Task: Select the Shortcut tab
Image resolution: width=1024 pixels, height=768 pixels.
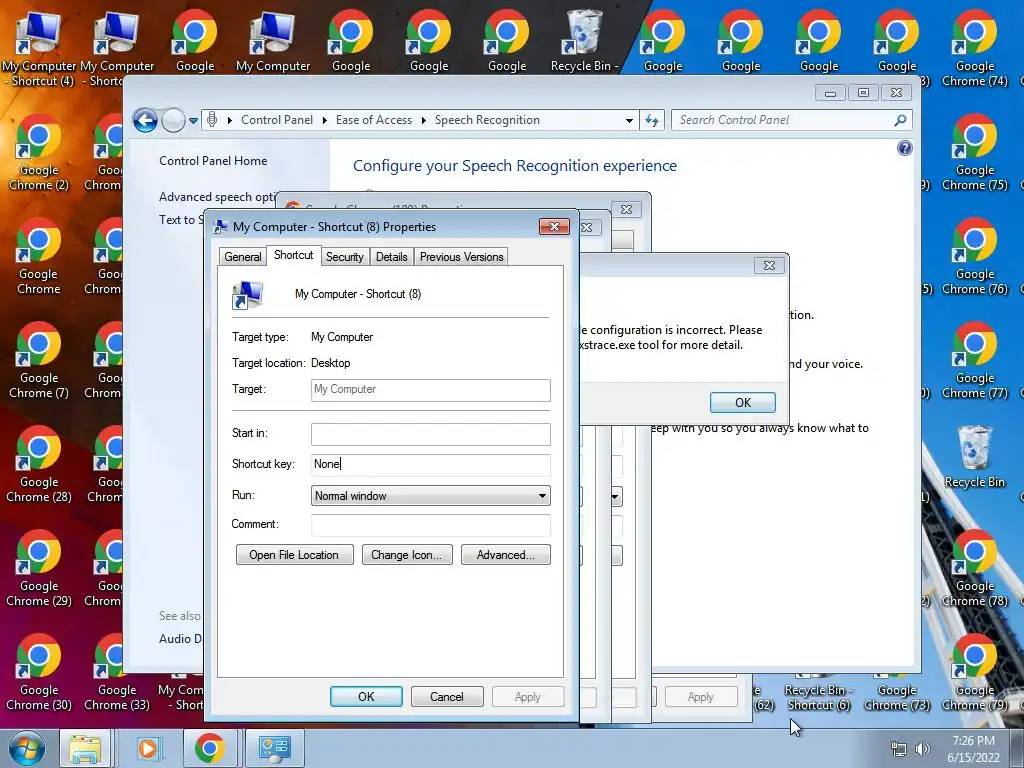Action: [x=293, y=255]
